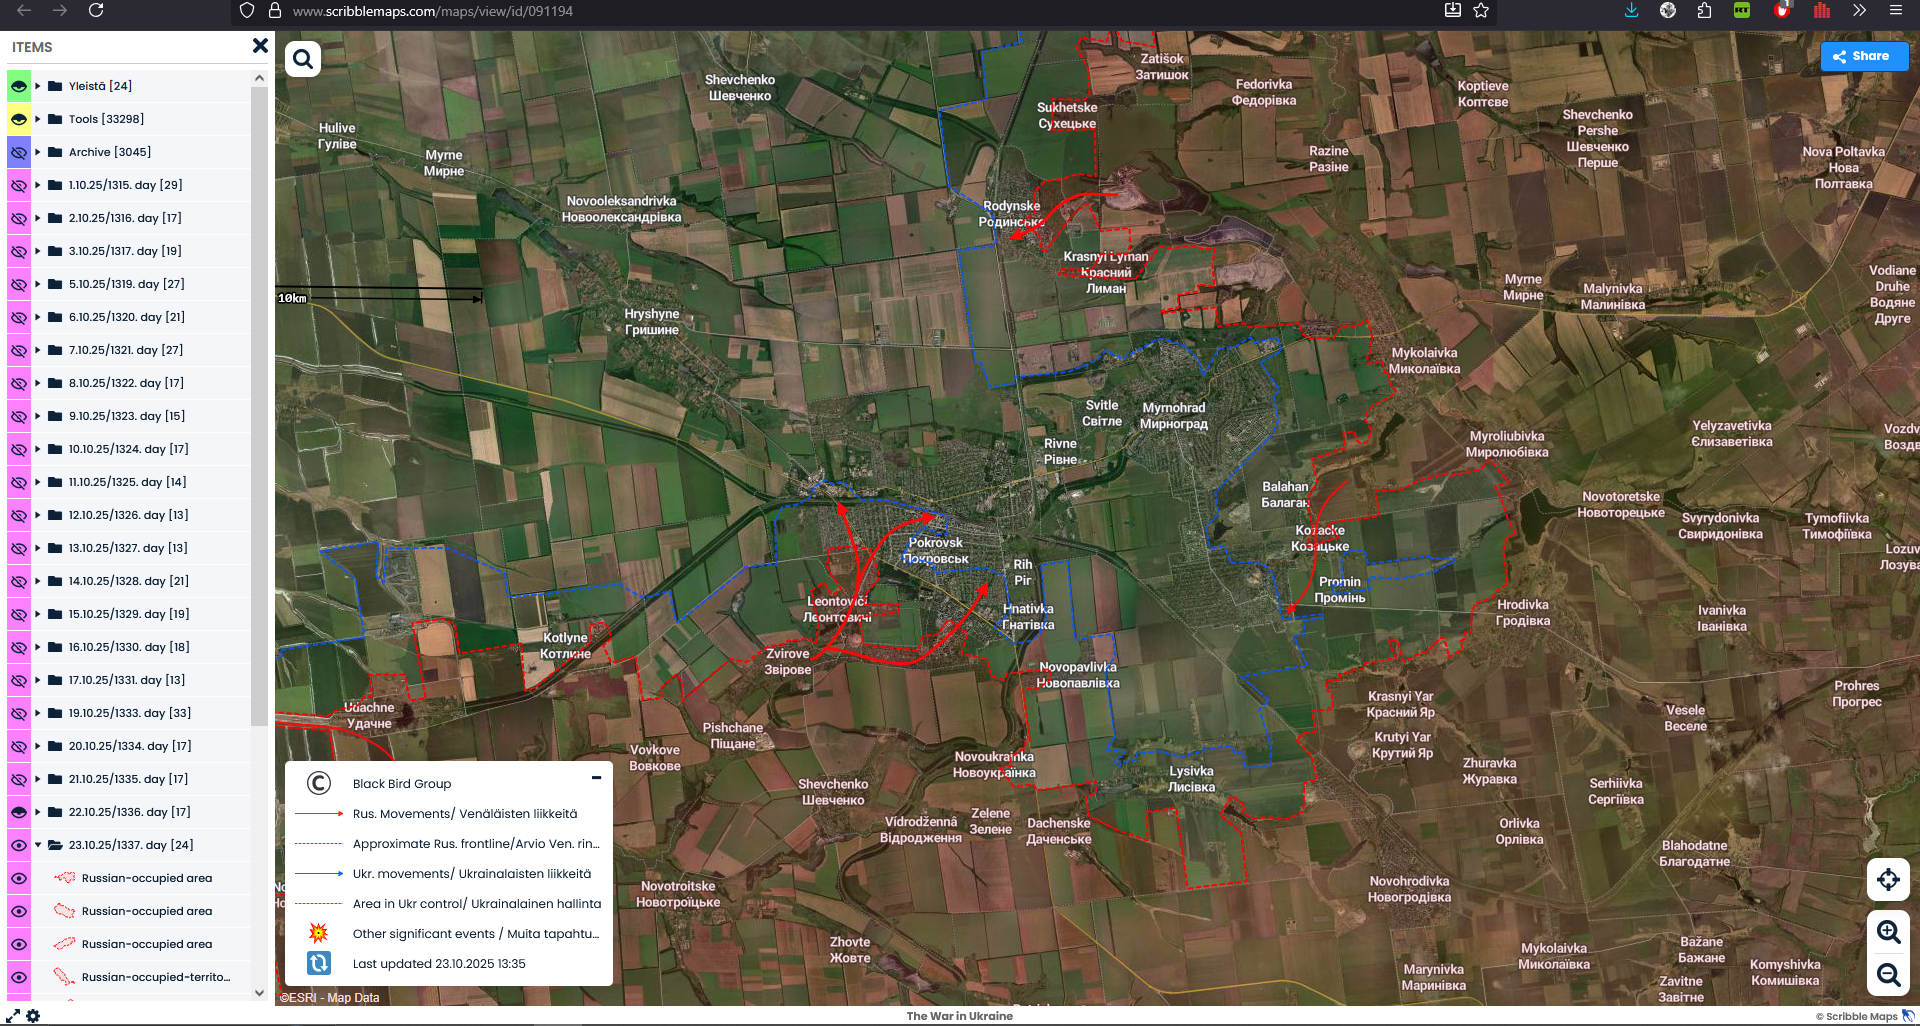This screenshot has width=1920, height=1026.
Task: Expand the Archive [3045] folder
Action: coord(38,152)
